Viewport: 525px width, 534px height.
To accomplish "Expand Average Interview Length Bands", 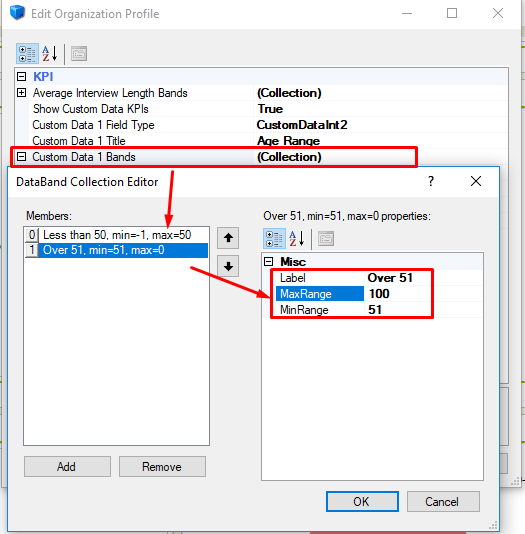I will (x=21, y=93).
